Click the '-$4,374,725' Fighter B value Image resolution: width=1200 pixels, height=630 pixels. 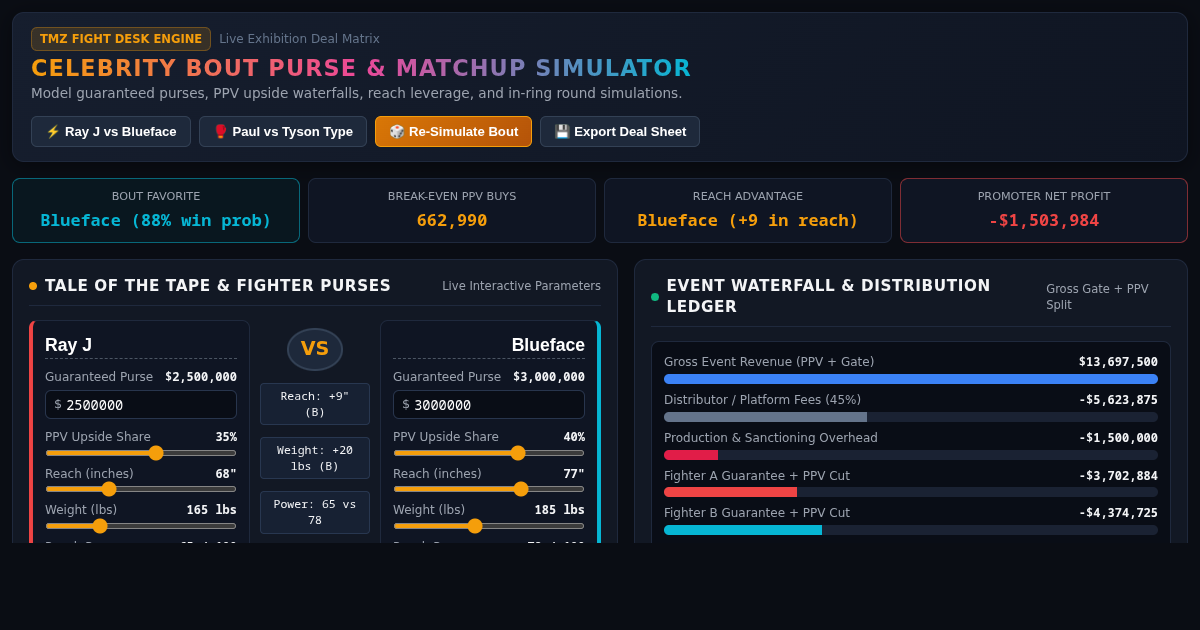tap(1118, 513)
